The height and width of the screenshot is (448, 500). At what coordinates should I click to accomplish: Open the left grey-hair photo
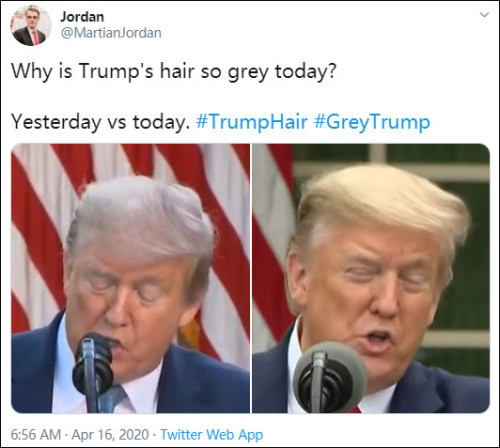click(x=130, y=278)
